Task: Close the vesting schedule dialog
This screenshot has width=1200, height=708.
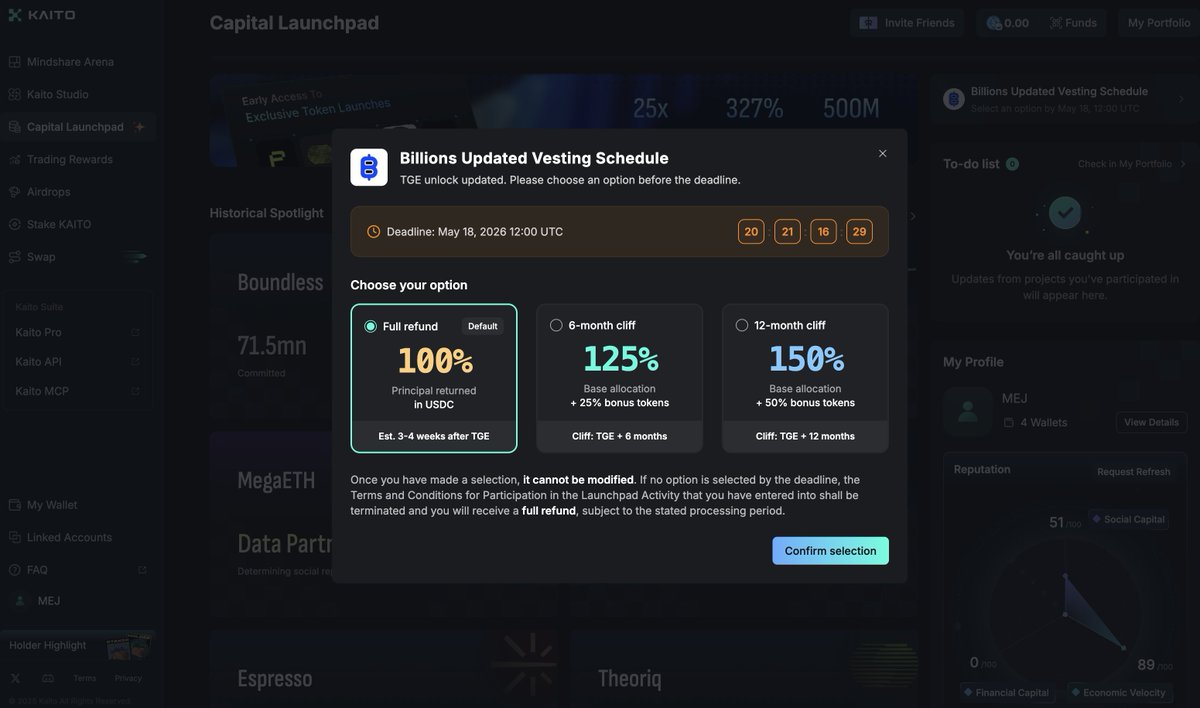Action: (x=882, y=153)
